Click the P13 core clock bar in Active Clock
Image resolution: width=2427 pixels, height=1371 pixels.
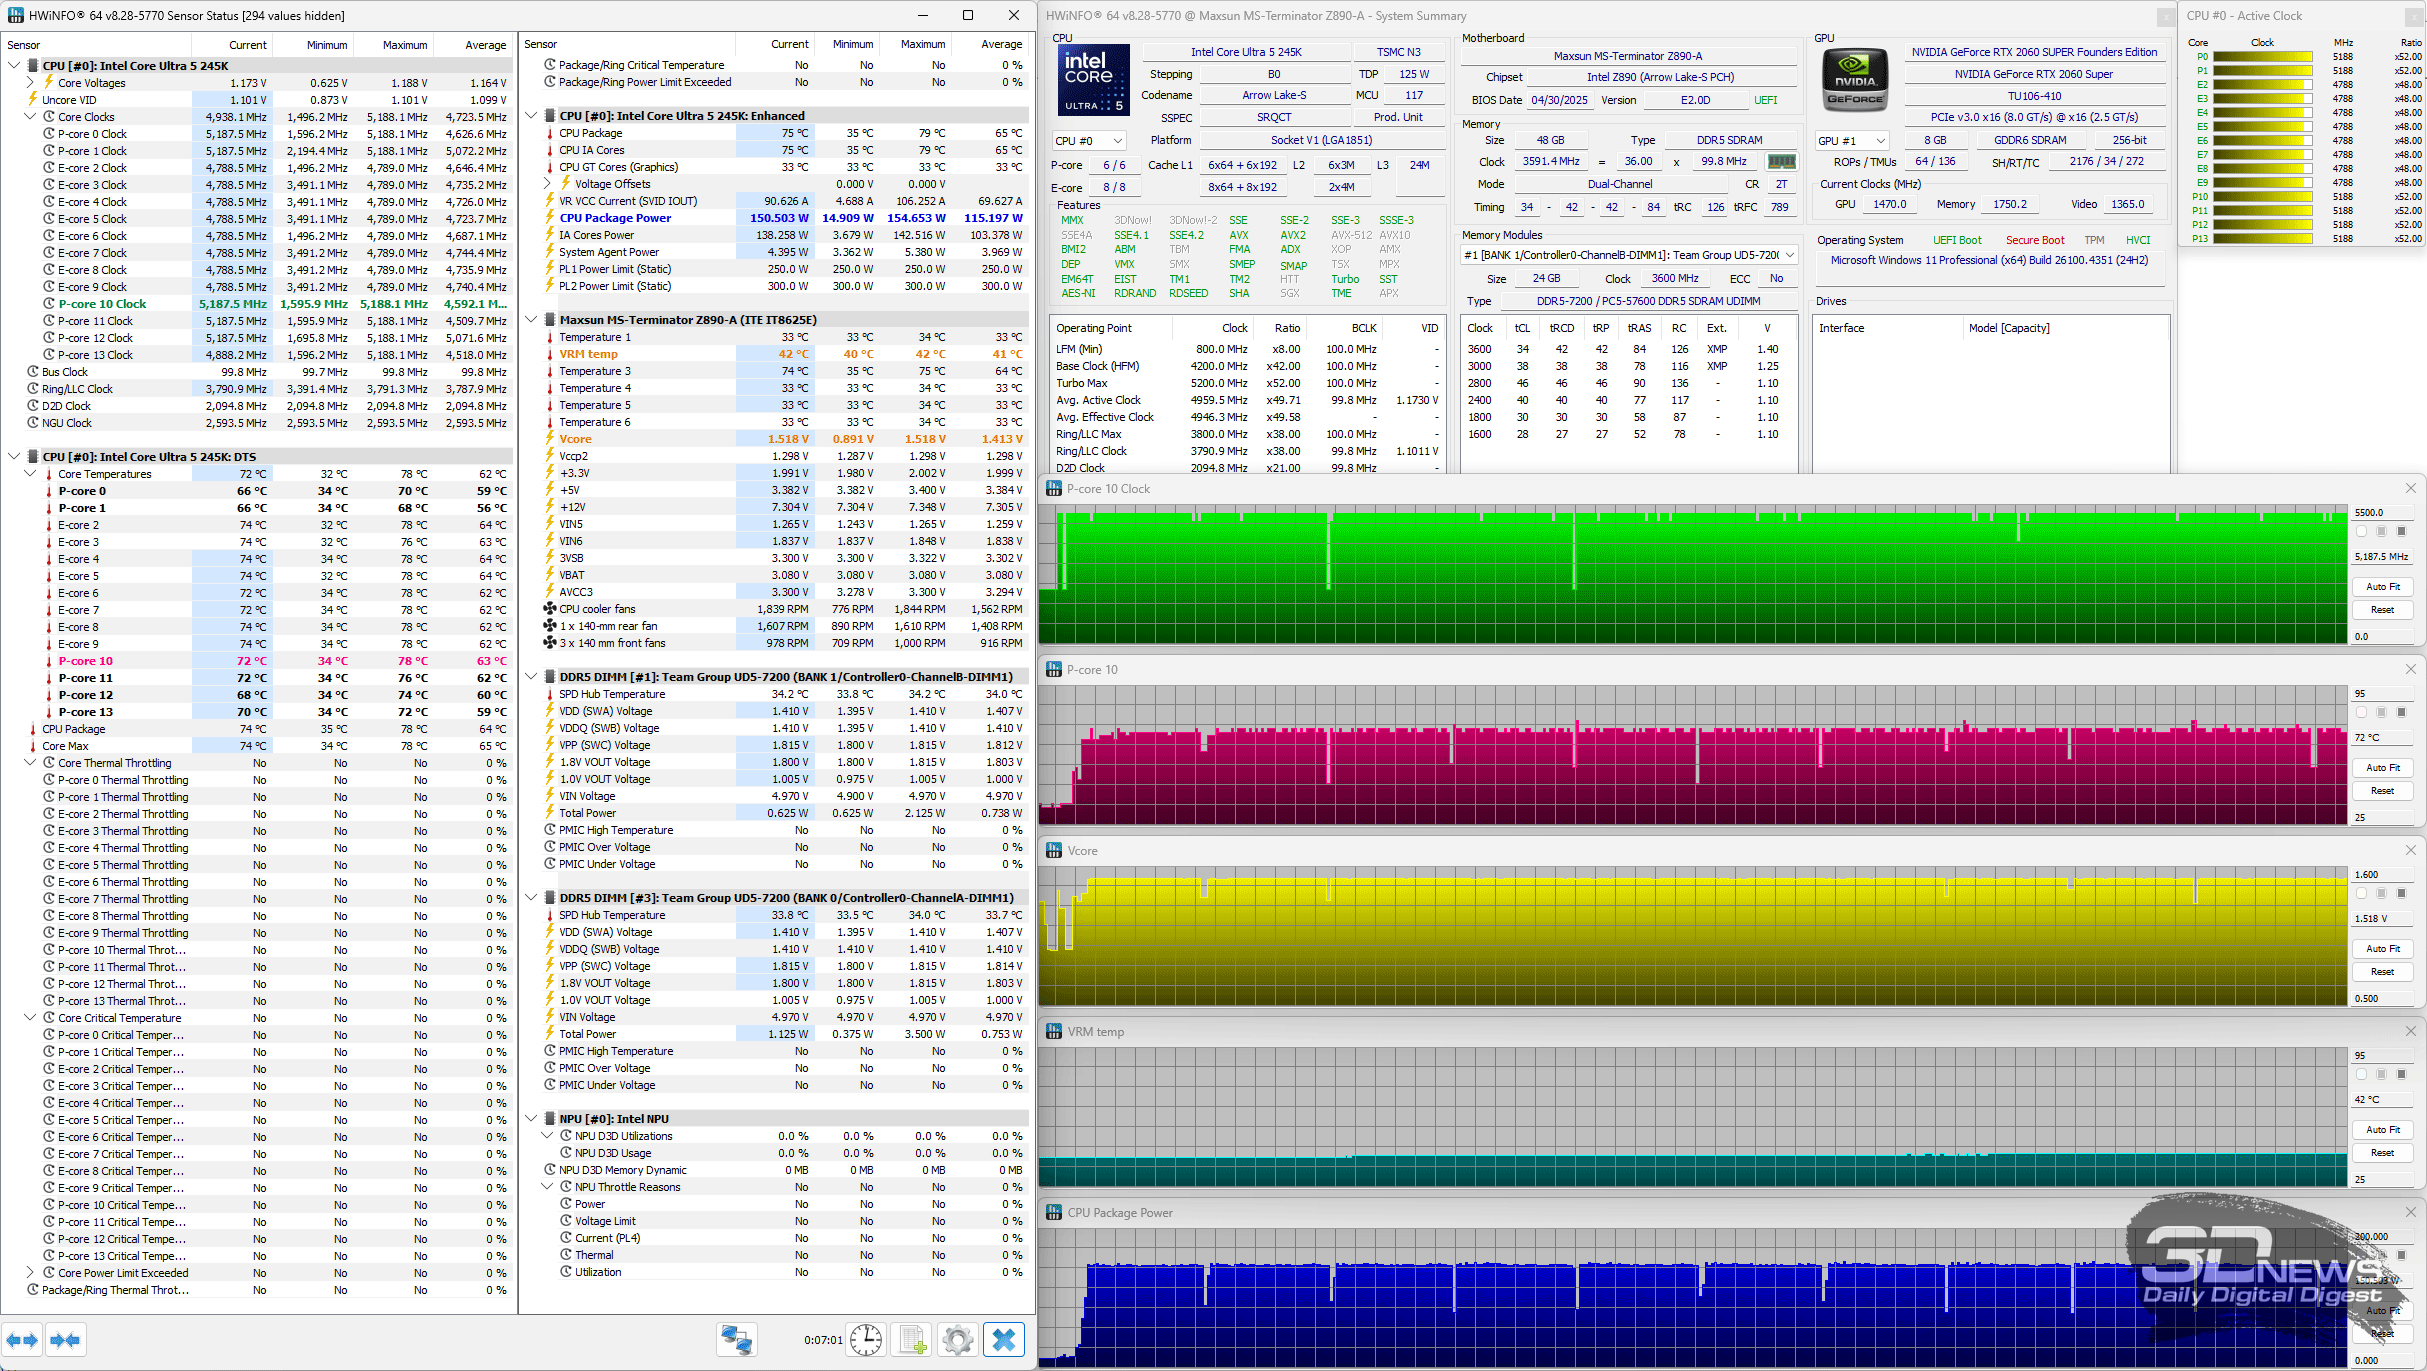pos(2263,239)
